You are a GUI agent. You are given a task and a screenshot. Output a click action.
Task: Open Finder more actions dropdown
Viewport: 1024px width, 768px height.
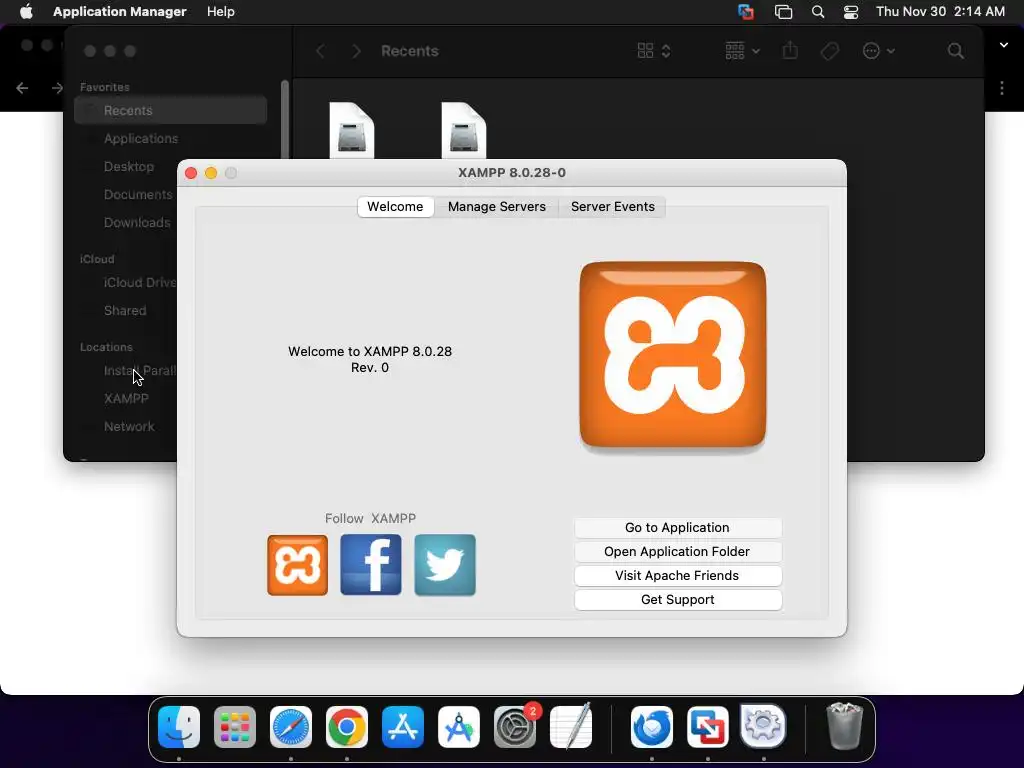pos(878,51)
